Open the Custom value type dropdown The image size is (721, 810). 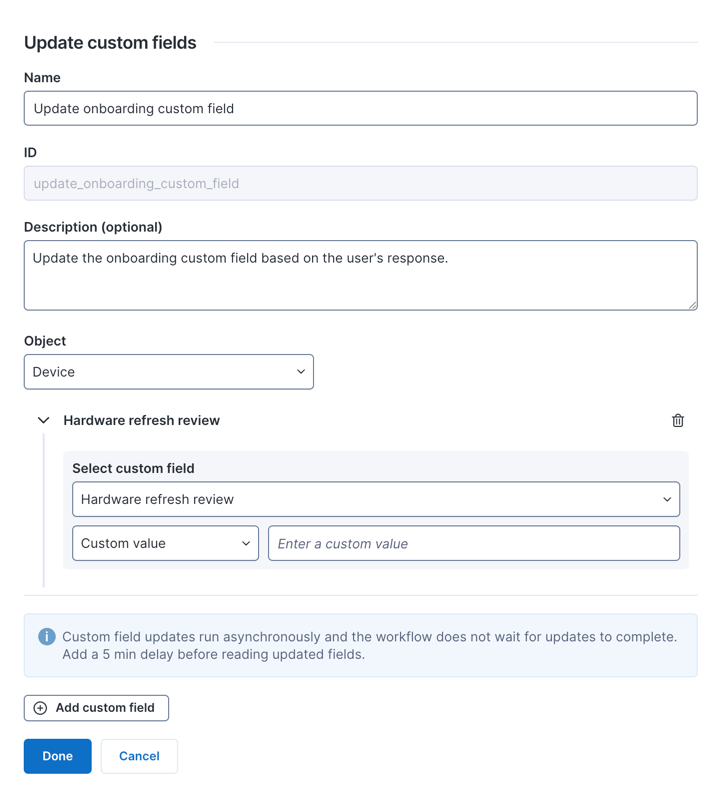tap(165, 544)
